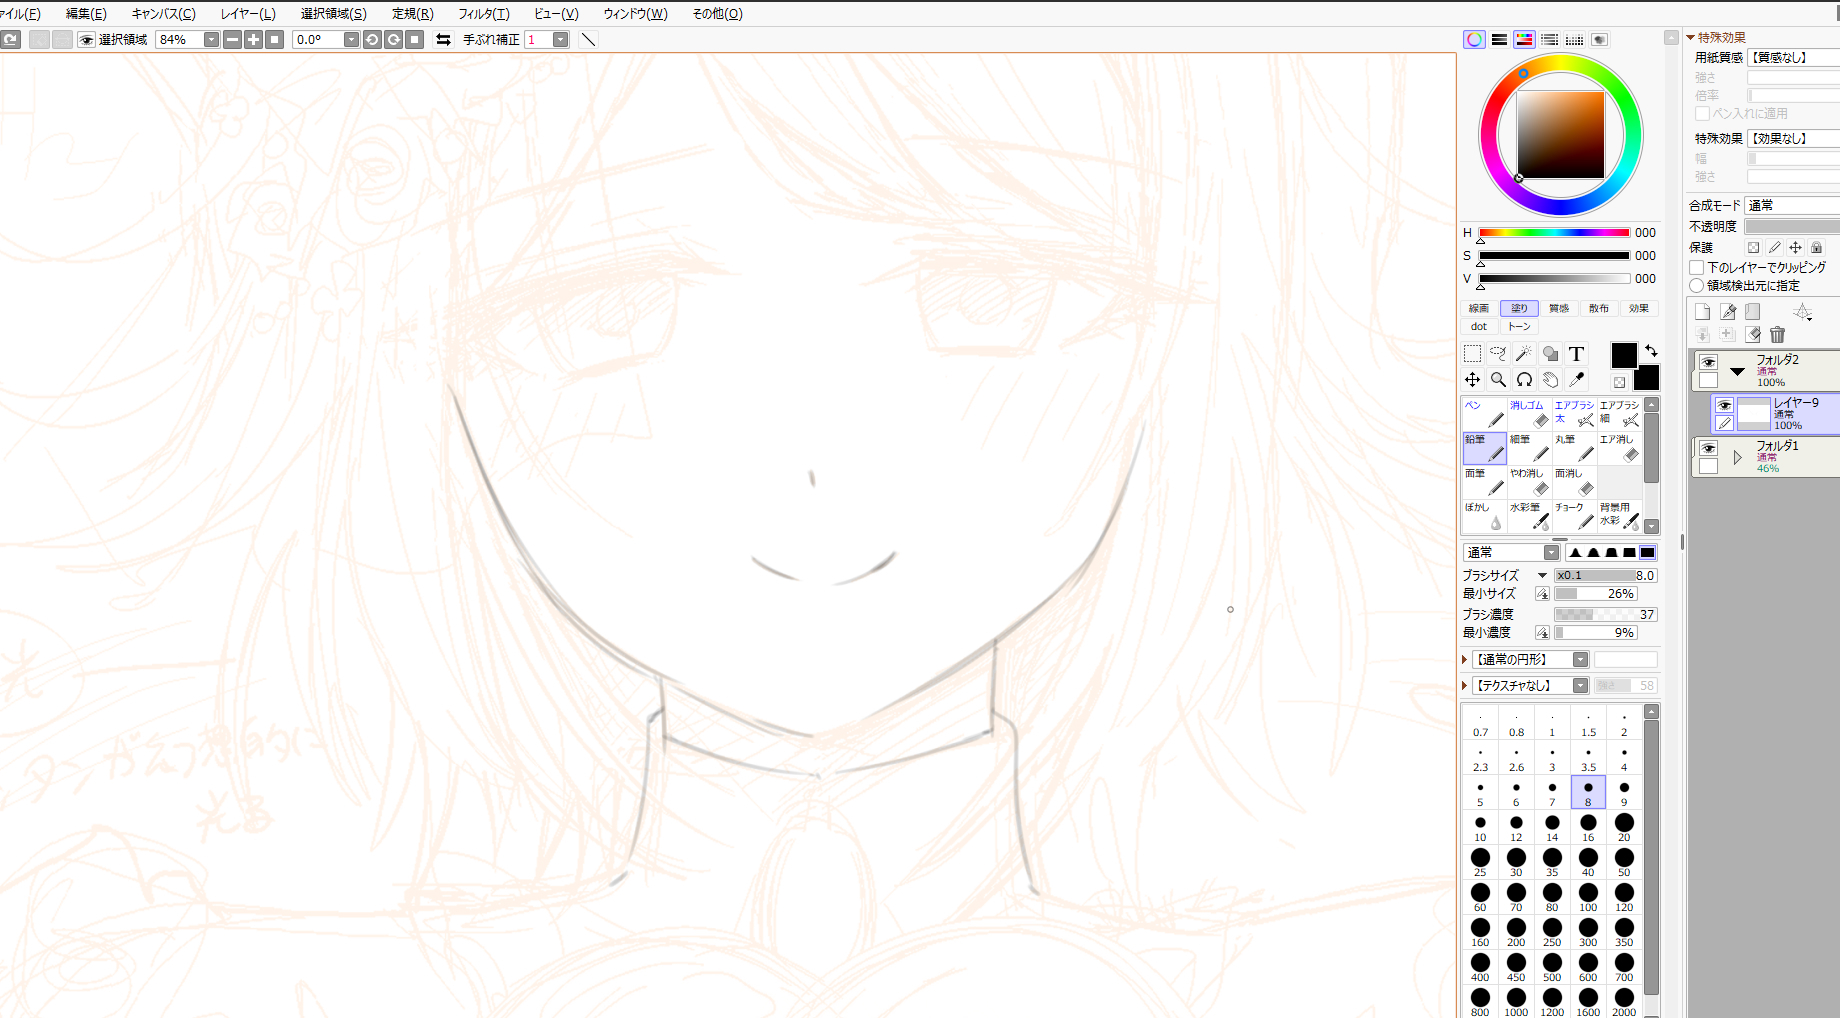Select the Eyedropper tool
Viewport: 1840px width, 1018px height.
1576,380
